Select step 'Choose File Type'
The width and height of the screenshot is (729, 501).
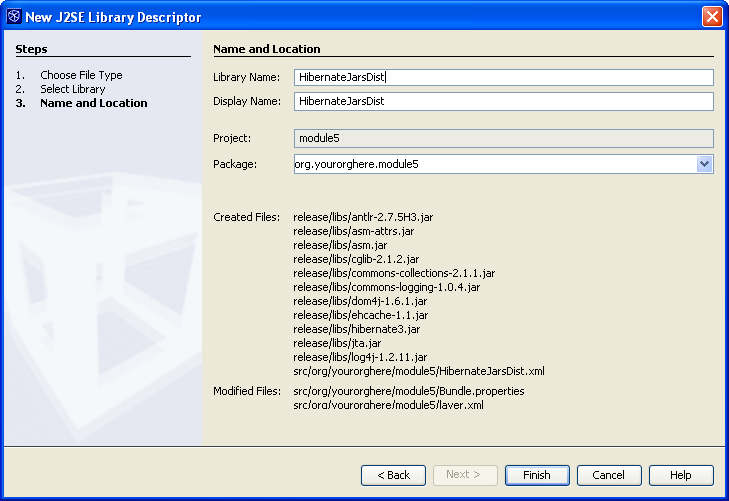click(x=81, y=75)
